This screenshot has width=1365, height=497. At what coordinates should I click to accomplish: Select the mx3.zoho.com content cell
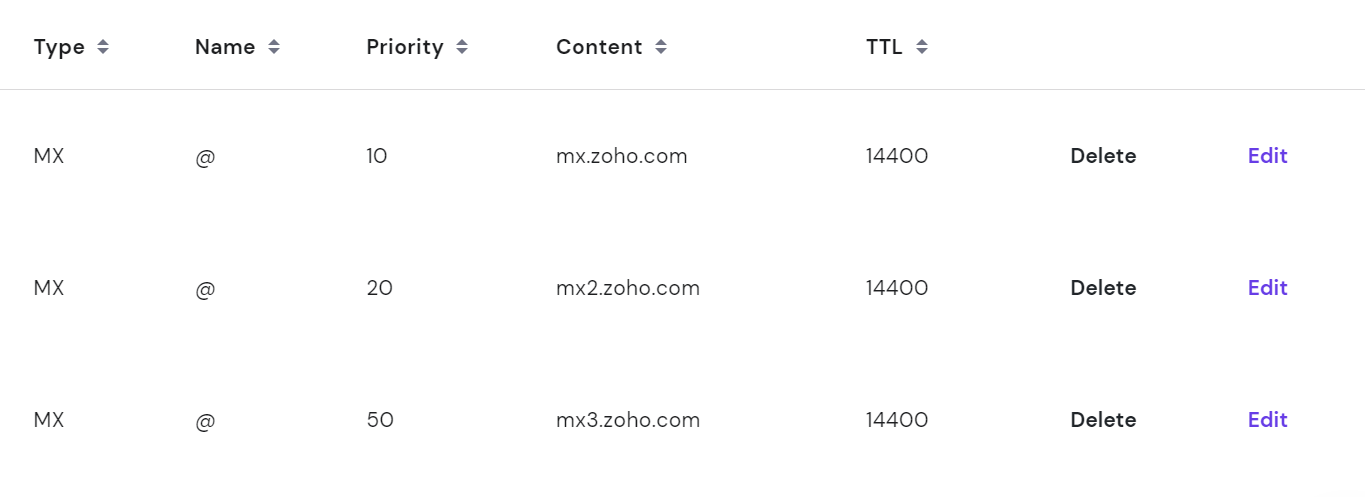tap(628, 420)
